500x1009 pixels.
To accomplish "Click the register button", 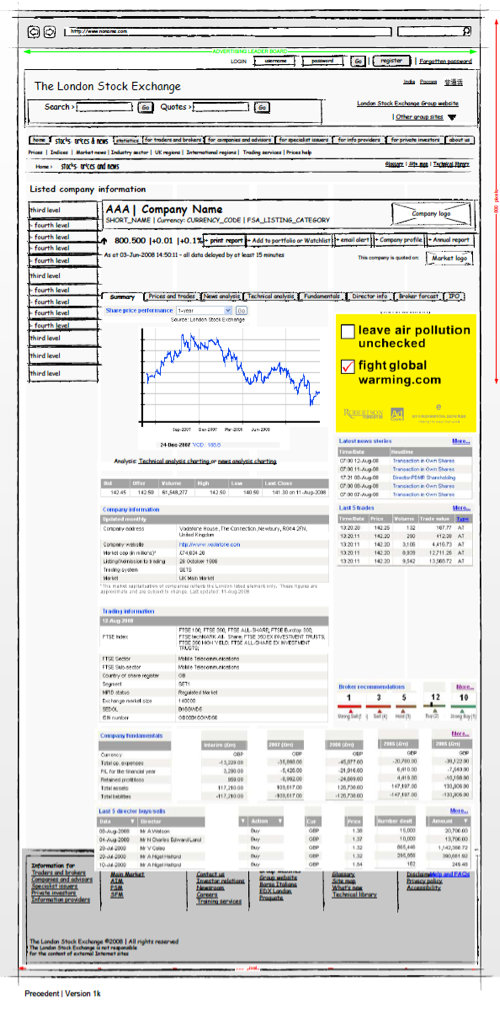I will (391, 60).
